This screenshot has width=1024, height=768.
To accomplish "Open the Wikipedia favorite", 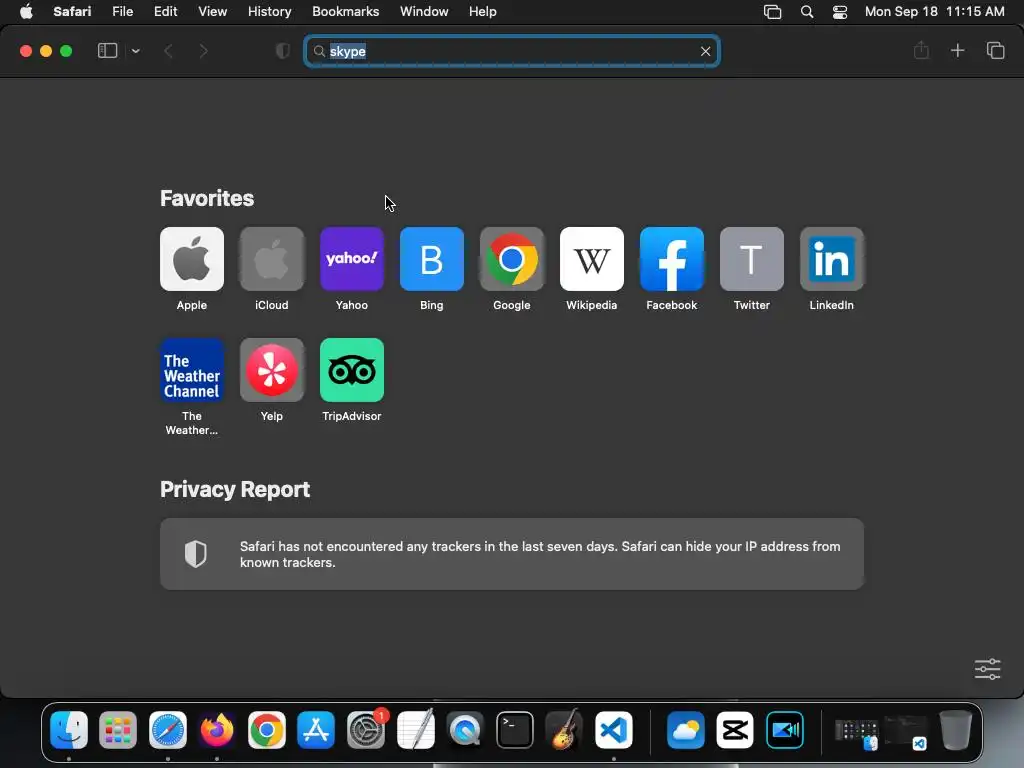I will 592,259.
